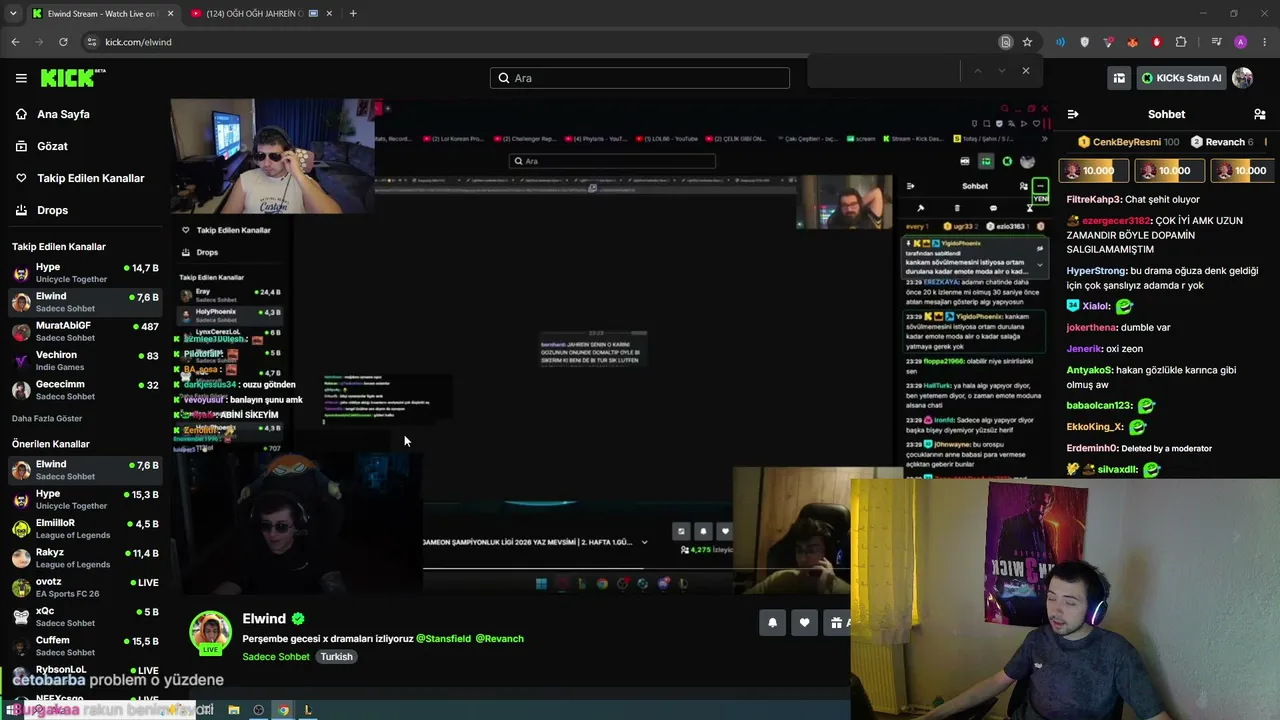The width and height of the screenshot is (1280, 720).
Task: View site information for kick.com
Action: pos(91,42)
